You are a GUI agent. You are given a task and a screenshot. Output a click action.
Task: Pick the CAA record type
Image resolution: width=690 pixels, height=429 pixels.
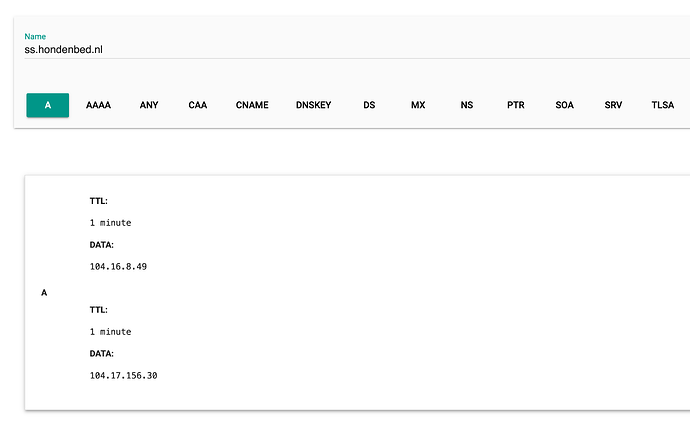tap(198, 105)
